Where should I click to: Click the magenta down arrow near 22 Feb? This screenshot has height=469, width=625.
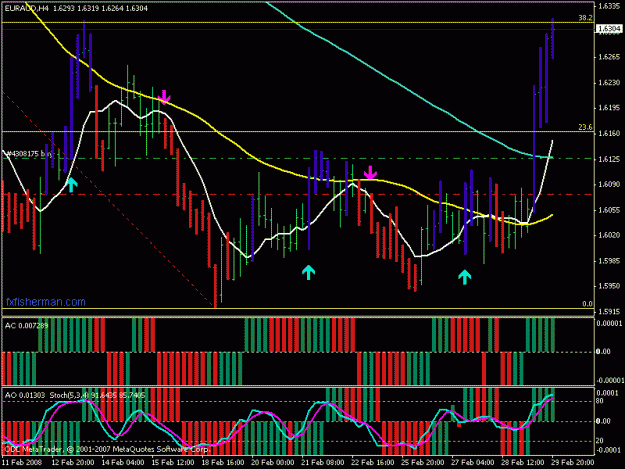point(370,173)
